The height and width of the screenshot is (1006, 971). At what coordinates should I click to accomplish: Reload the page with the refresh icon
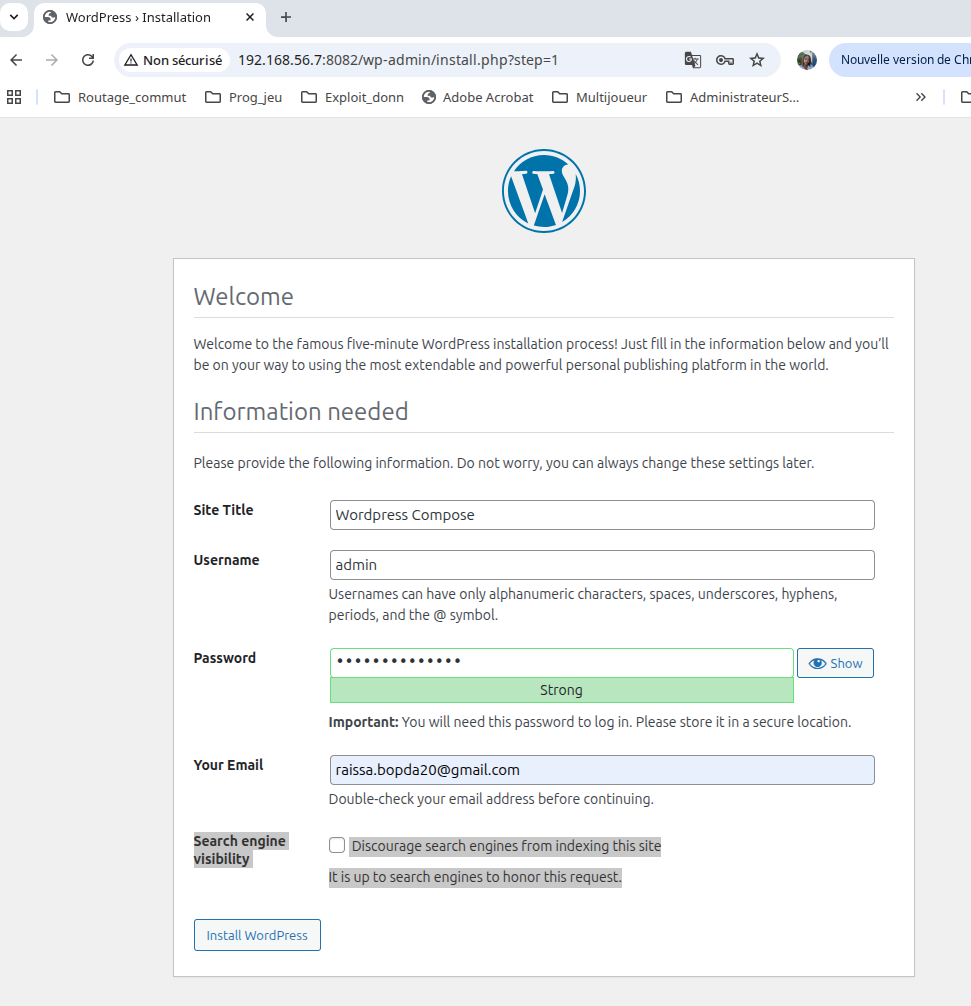point(88,60)
